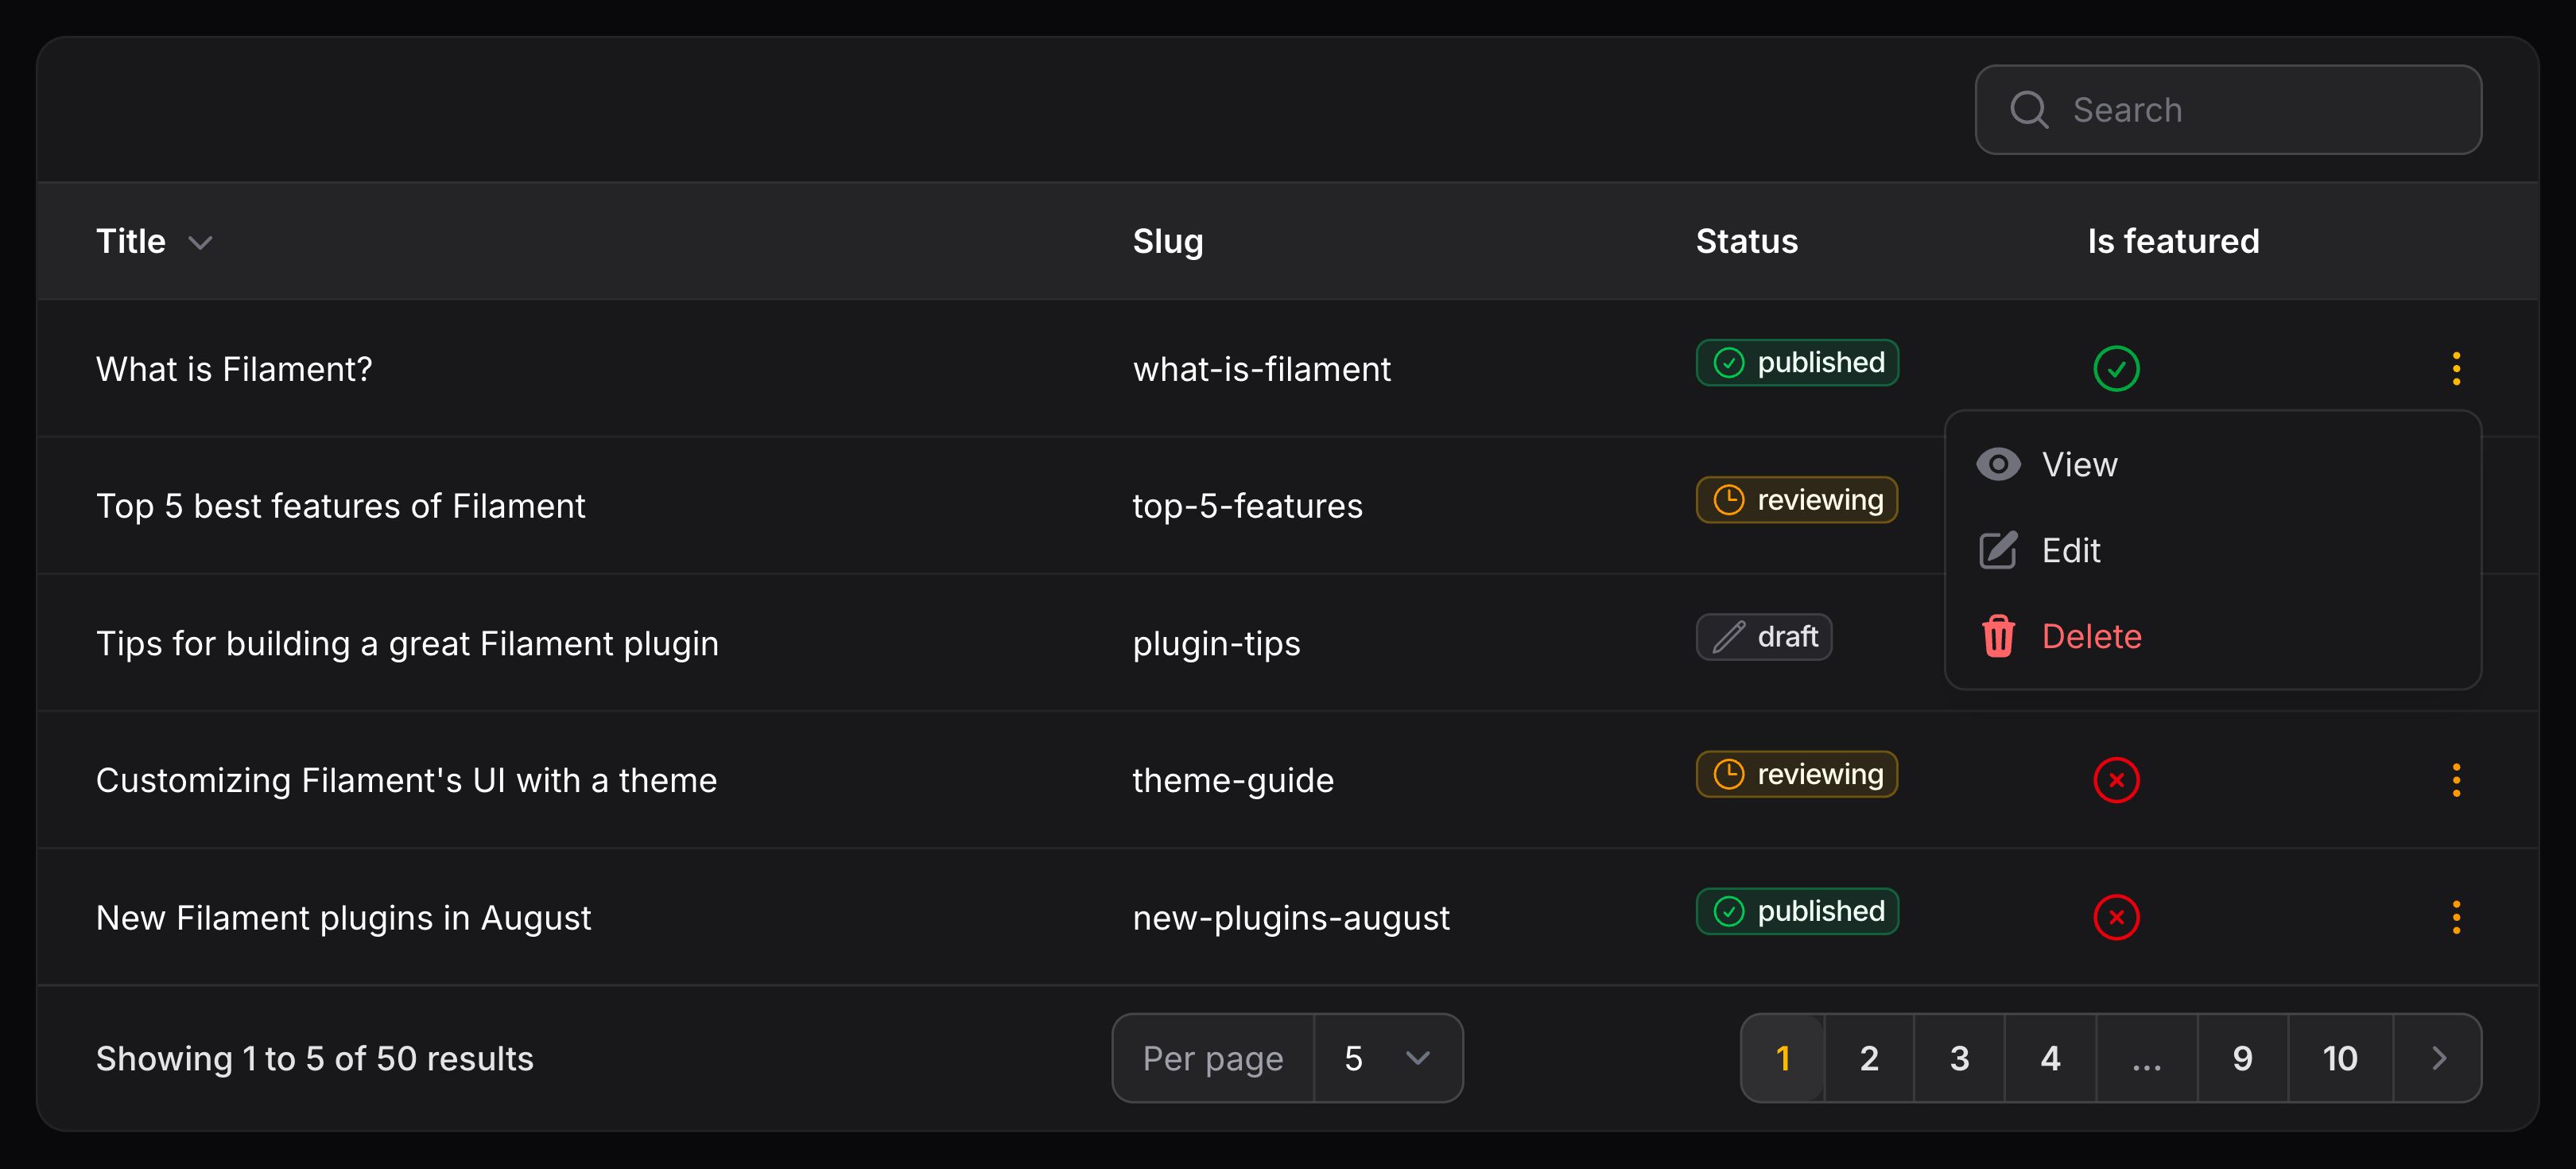Click the red trash icon
Viewport: 2576px width, 1169px height.
1997,636
